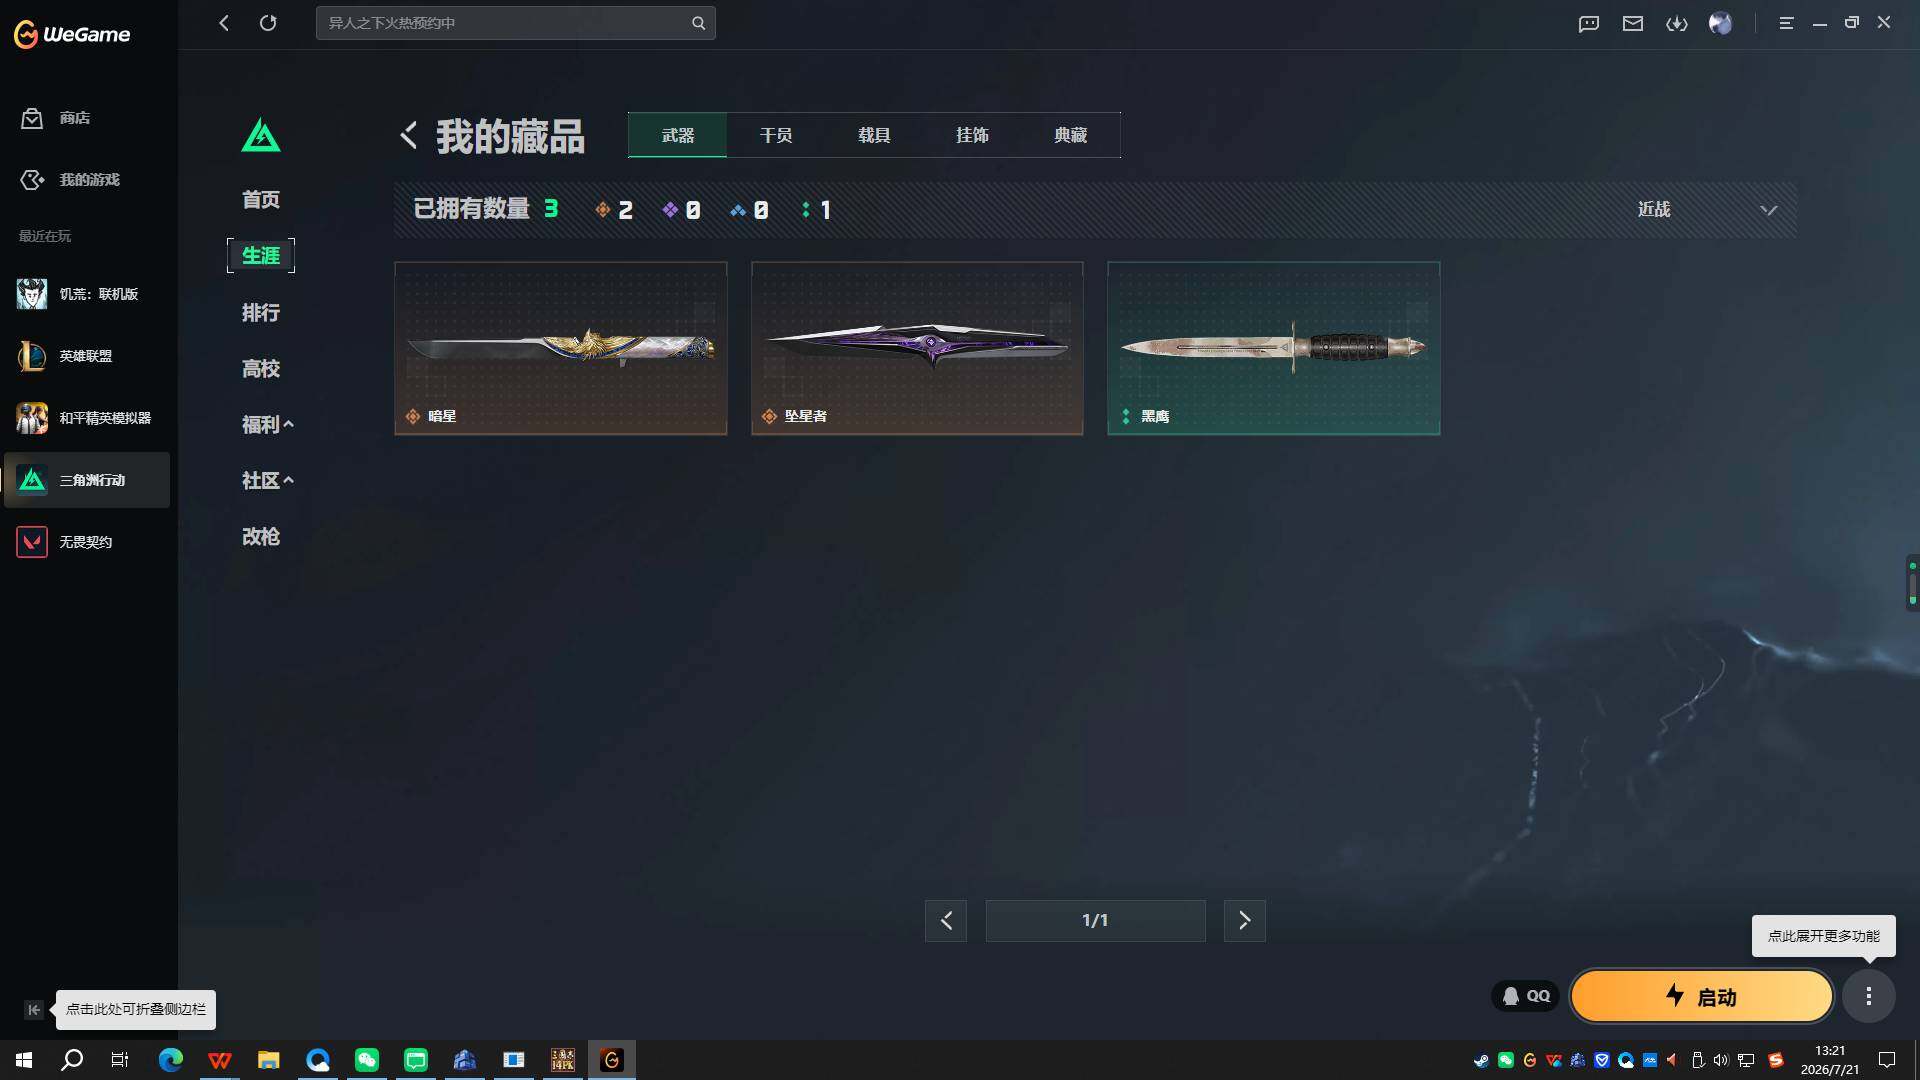Open the 排行 section
Viewport: 1920px width, 1080px height.
tap(261, 313)
